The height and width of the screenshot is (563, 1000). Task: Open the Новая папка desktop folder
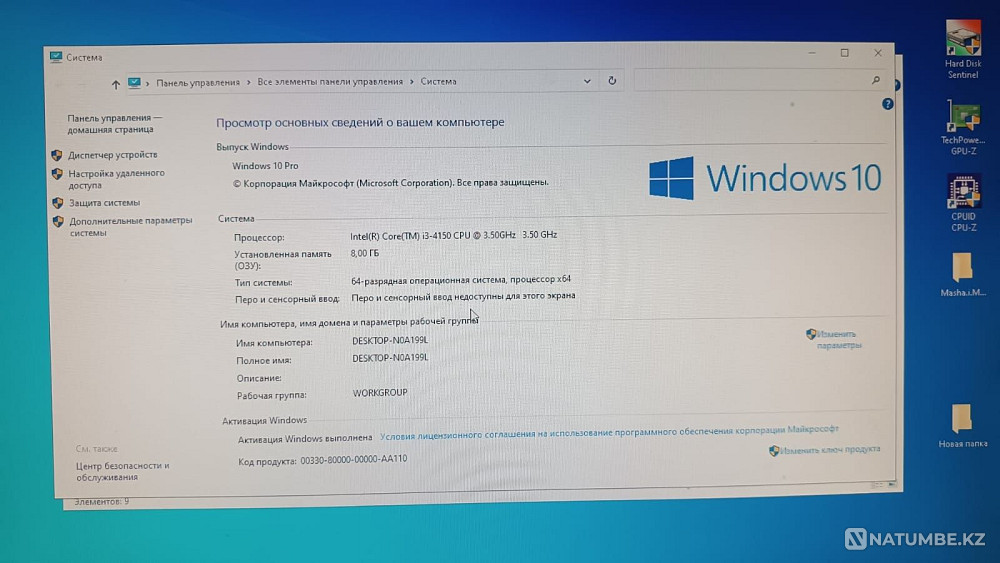(x=962, y=425)
